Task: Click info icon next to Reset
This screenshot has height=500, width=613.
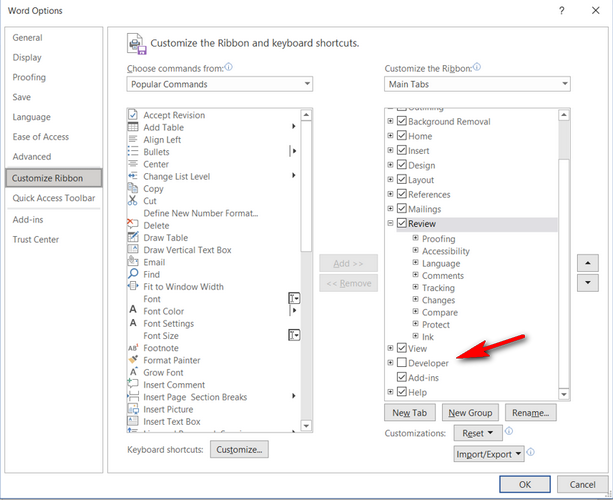Action: point(509,431)
